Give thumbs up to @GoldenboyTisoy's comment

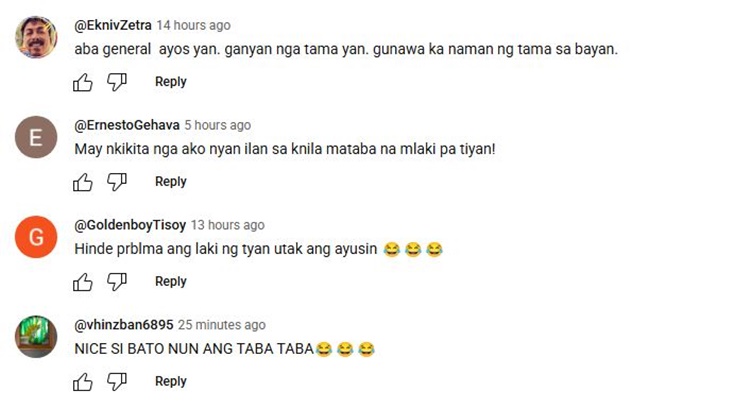click(83, 282)
